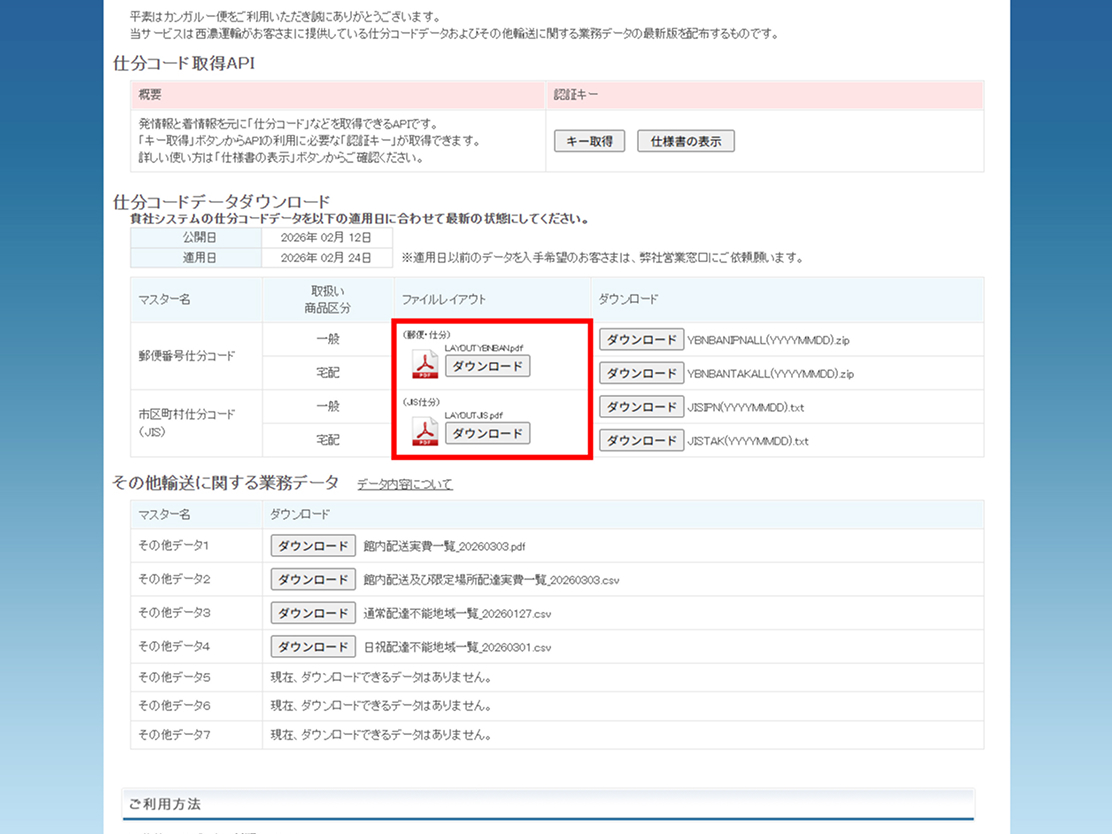Click the 館内配送及び限定場所配達実費一覧_20260303.csv file name
This screenshot has height=834, width=1112.
pos(491,580)
